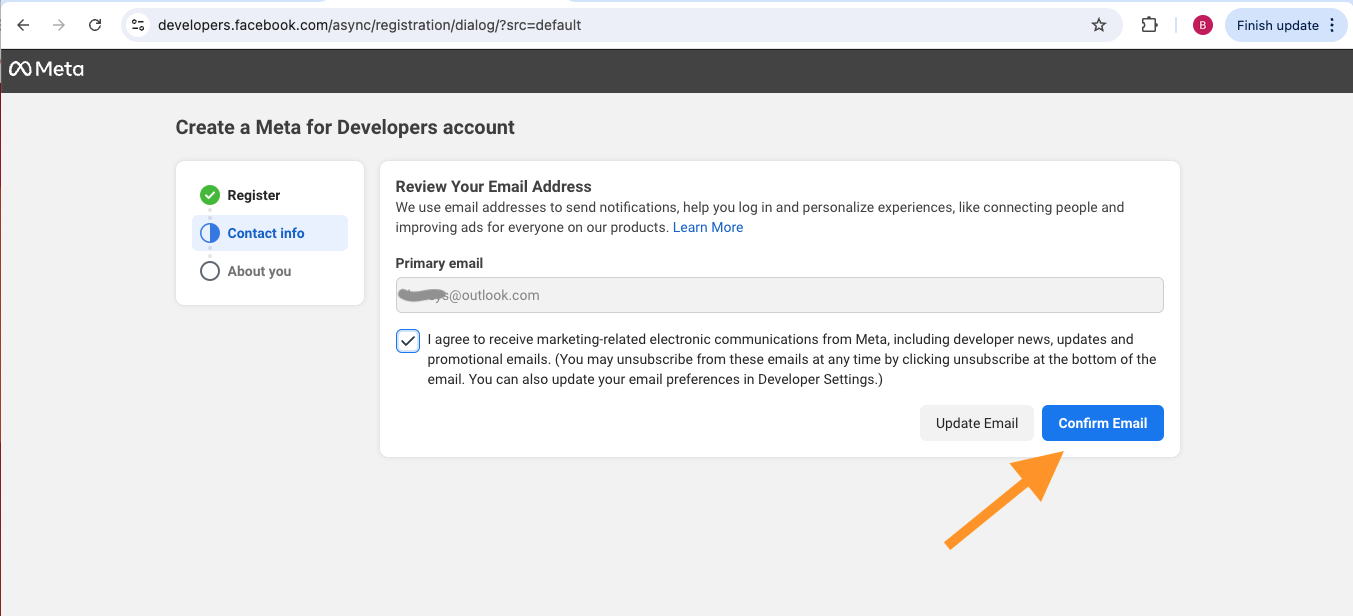Uncheck the marketing communications agreement checkbox
Screen dimensions: 1353x616
tap(408, 341)
